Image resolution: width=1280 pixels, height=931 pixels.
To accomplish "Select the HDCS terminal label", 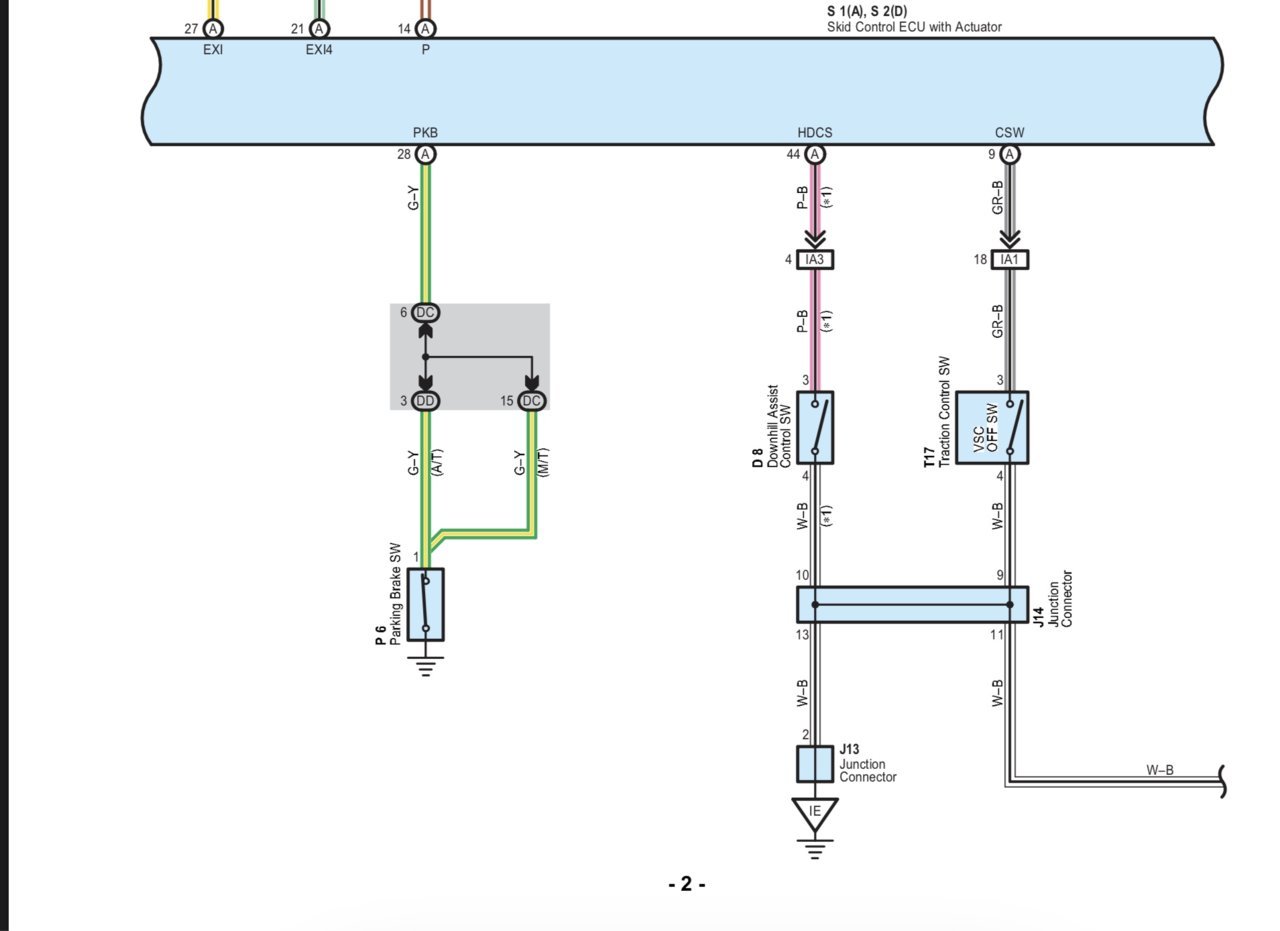I will tap(815, 132).
